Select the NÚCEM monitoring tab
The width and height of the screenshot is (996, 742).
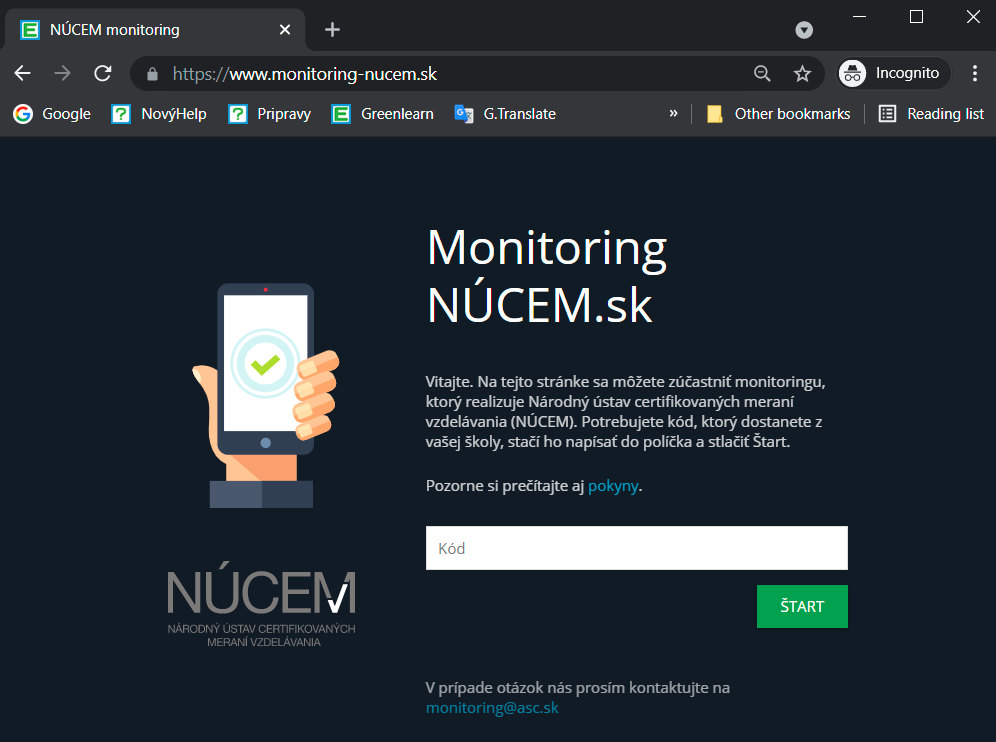click(156, 30)
